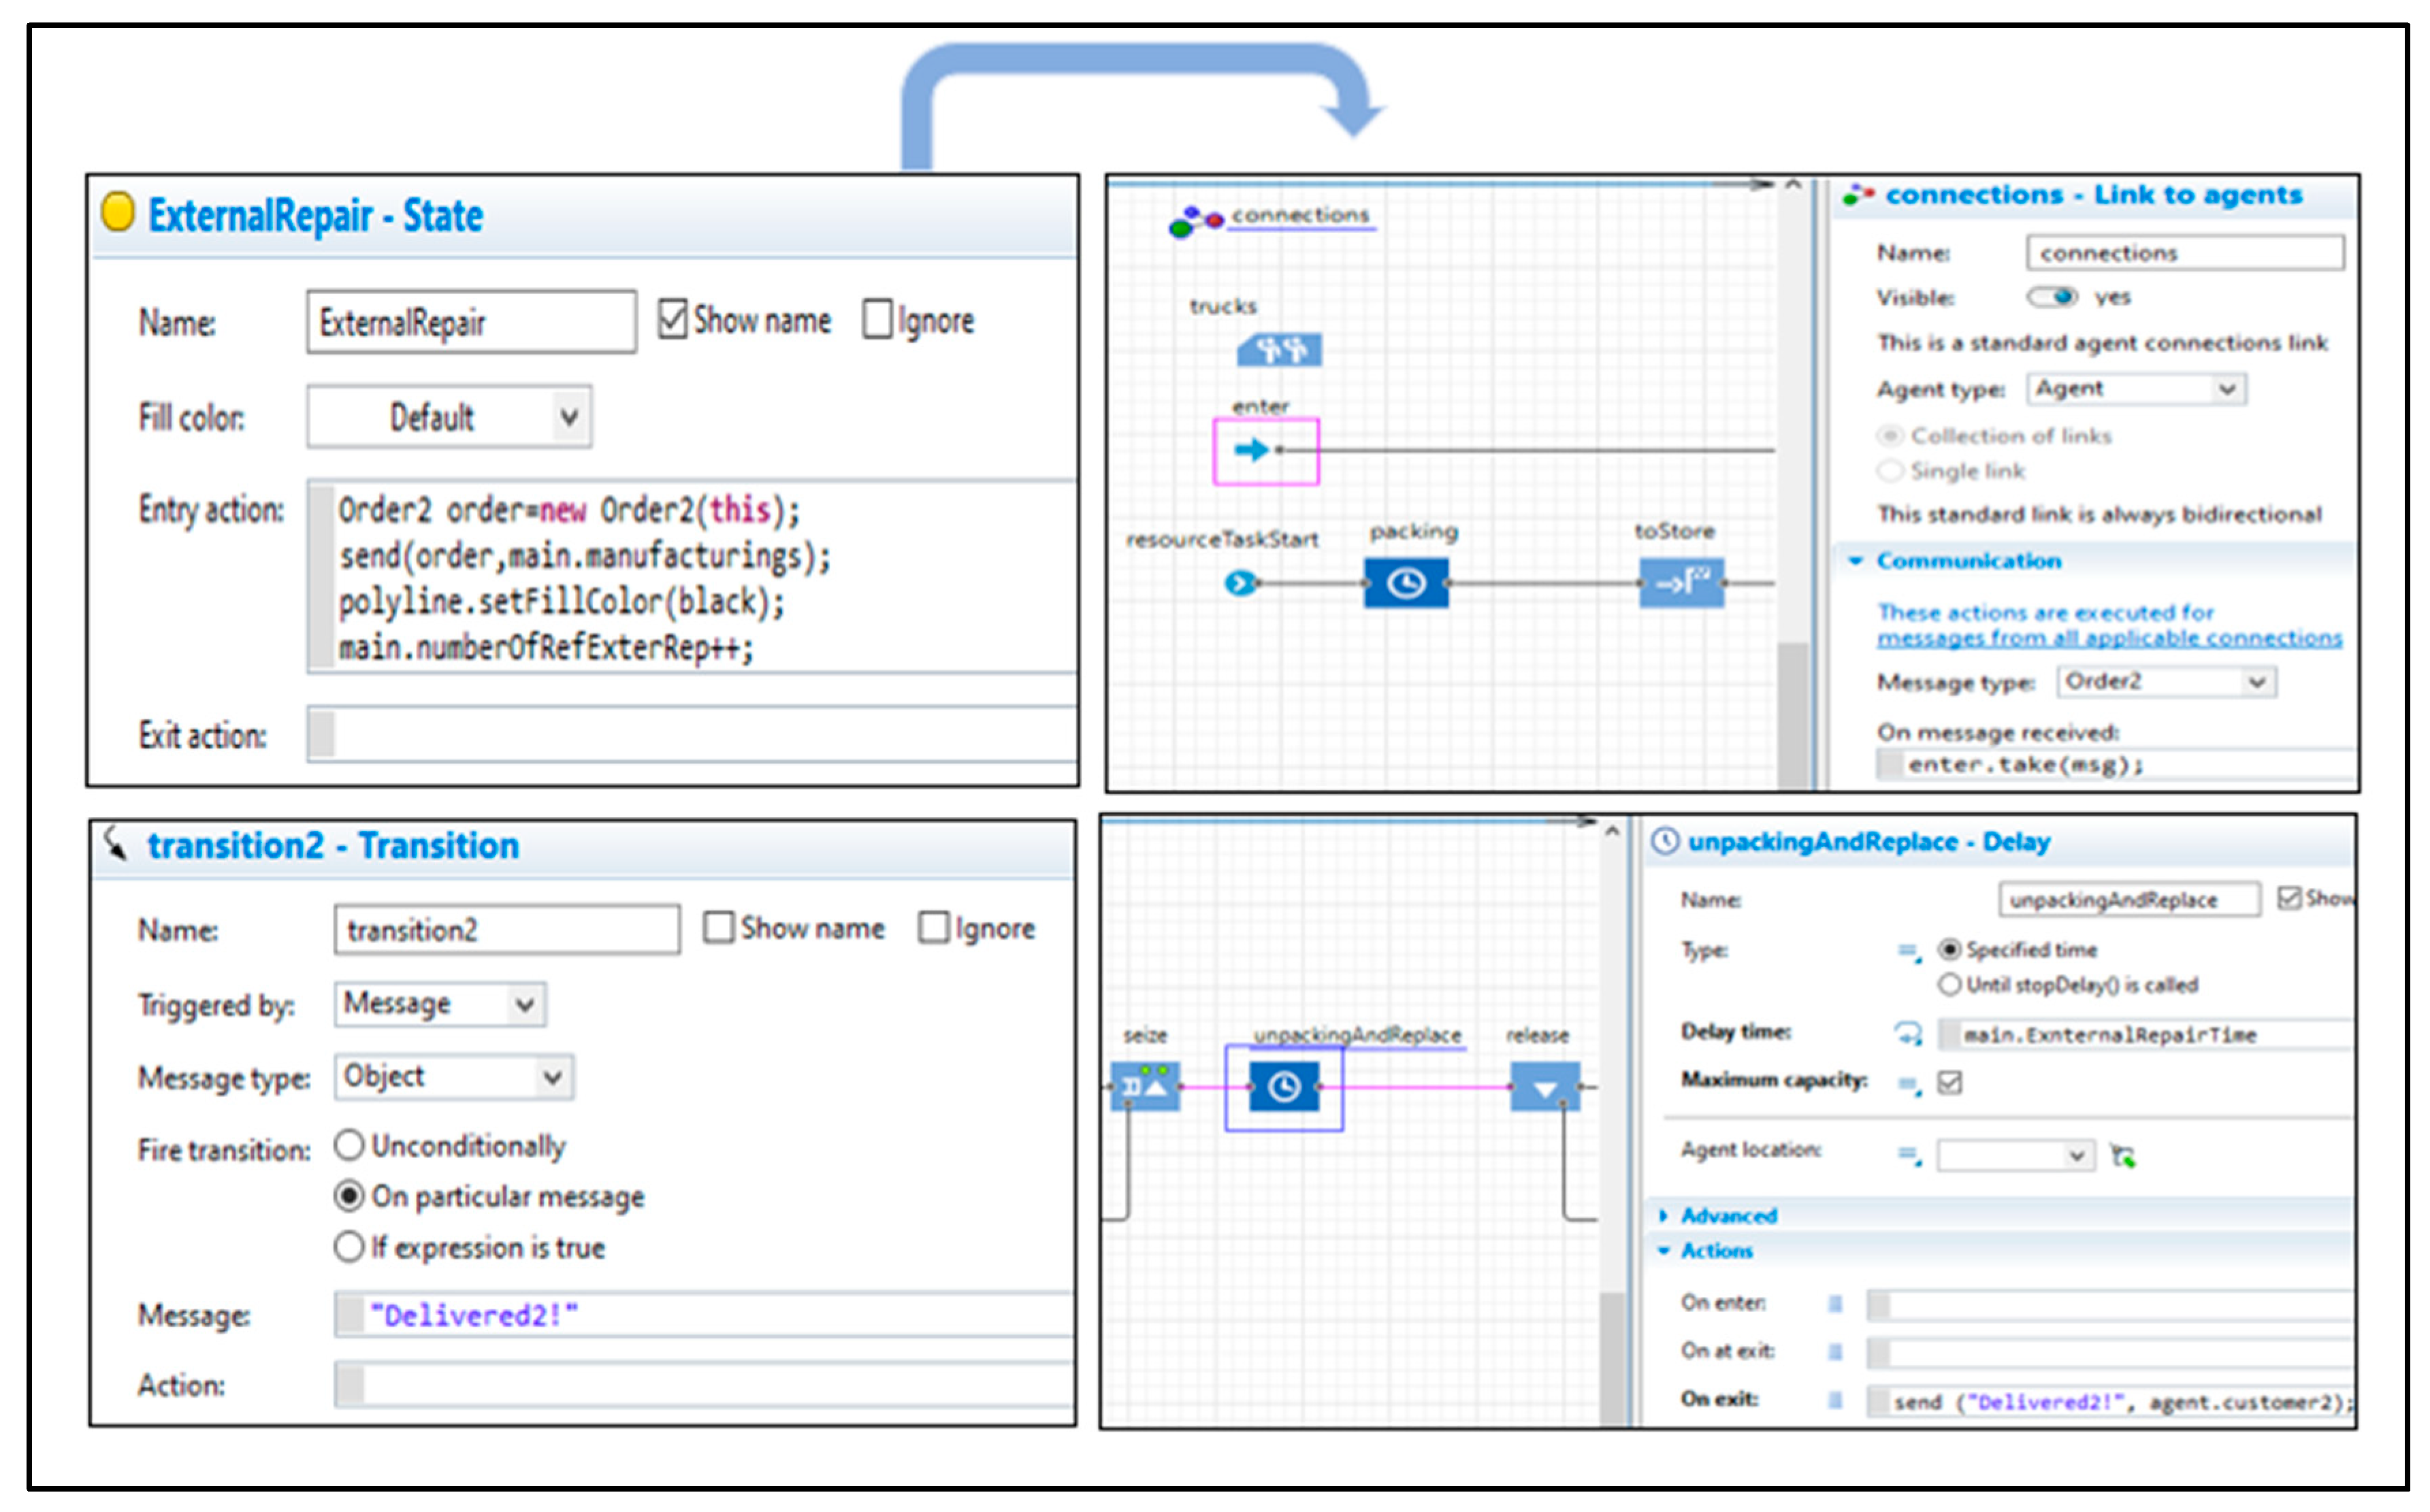2430x1512 pixels.
Task: Open Message type Order2 dropdown
Action: click(x=2166, y=682)
